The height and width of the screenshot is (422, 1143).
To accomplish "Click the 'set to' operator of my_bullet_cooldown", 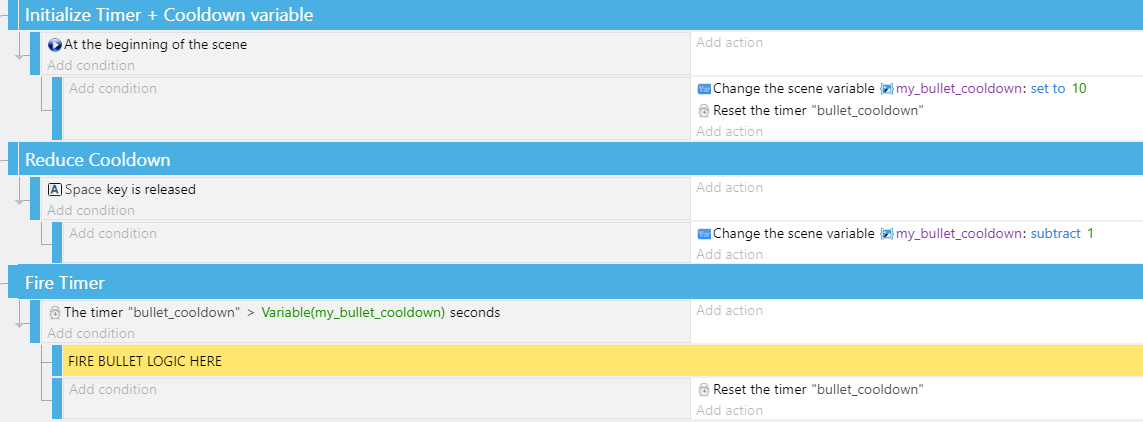I will pos(1048,89).
